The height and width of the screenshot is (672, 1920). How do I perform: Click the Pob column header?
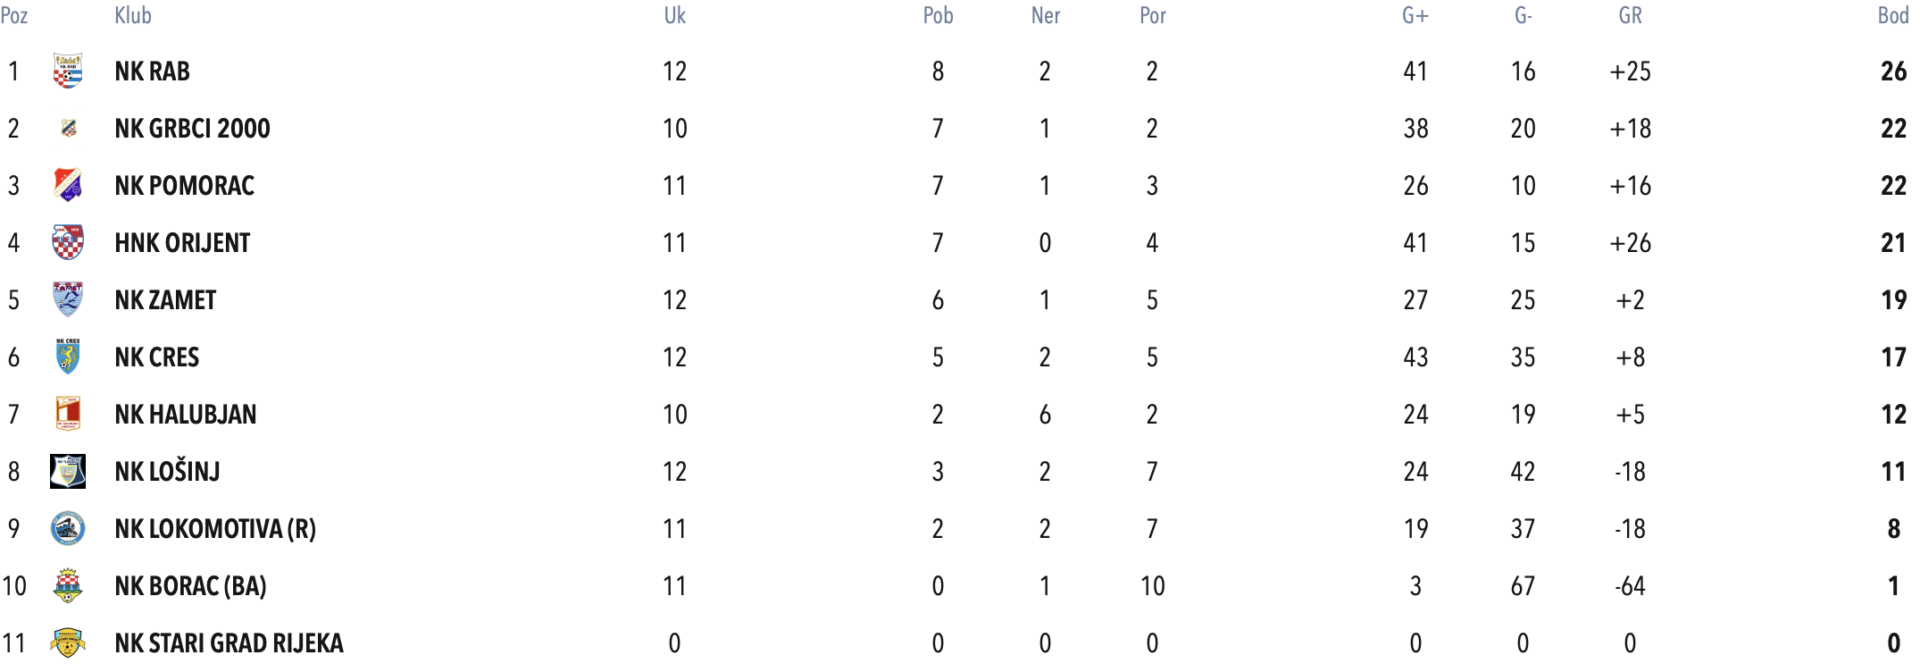938,15
